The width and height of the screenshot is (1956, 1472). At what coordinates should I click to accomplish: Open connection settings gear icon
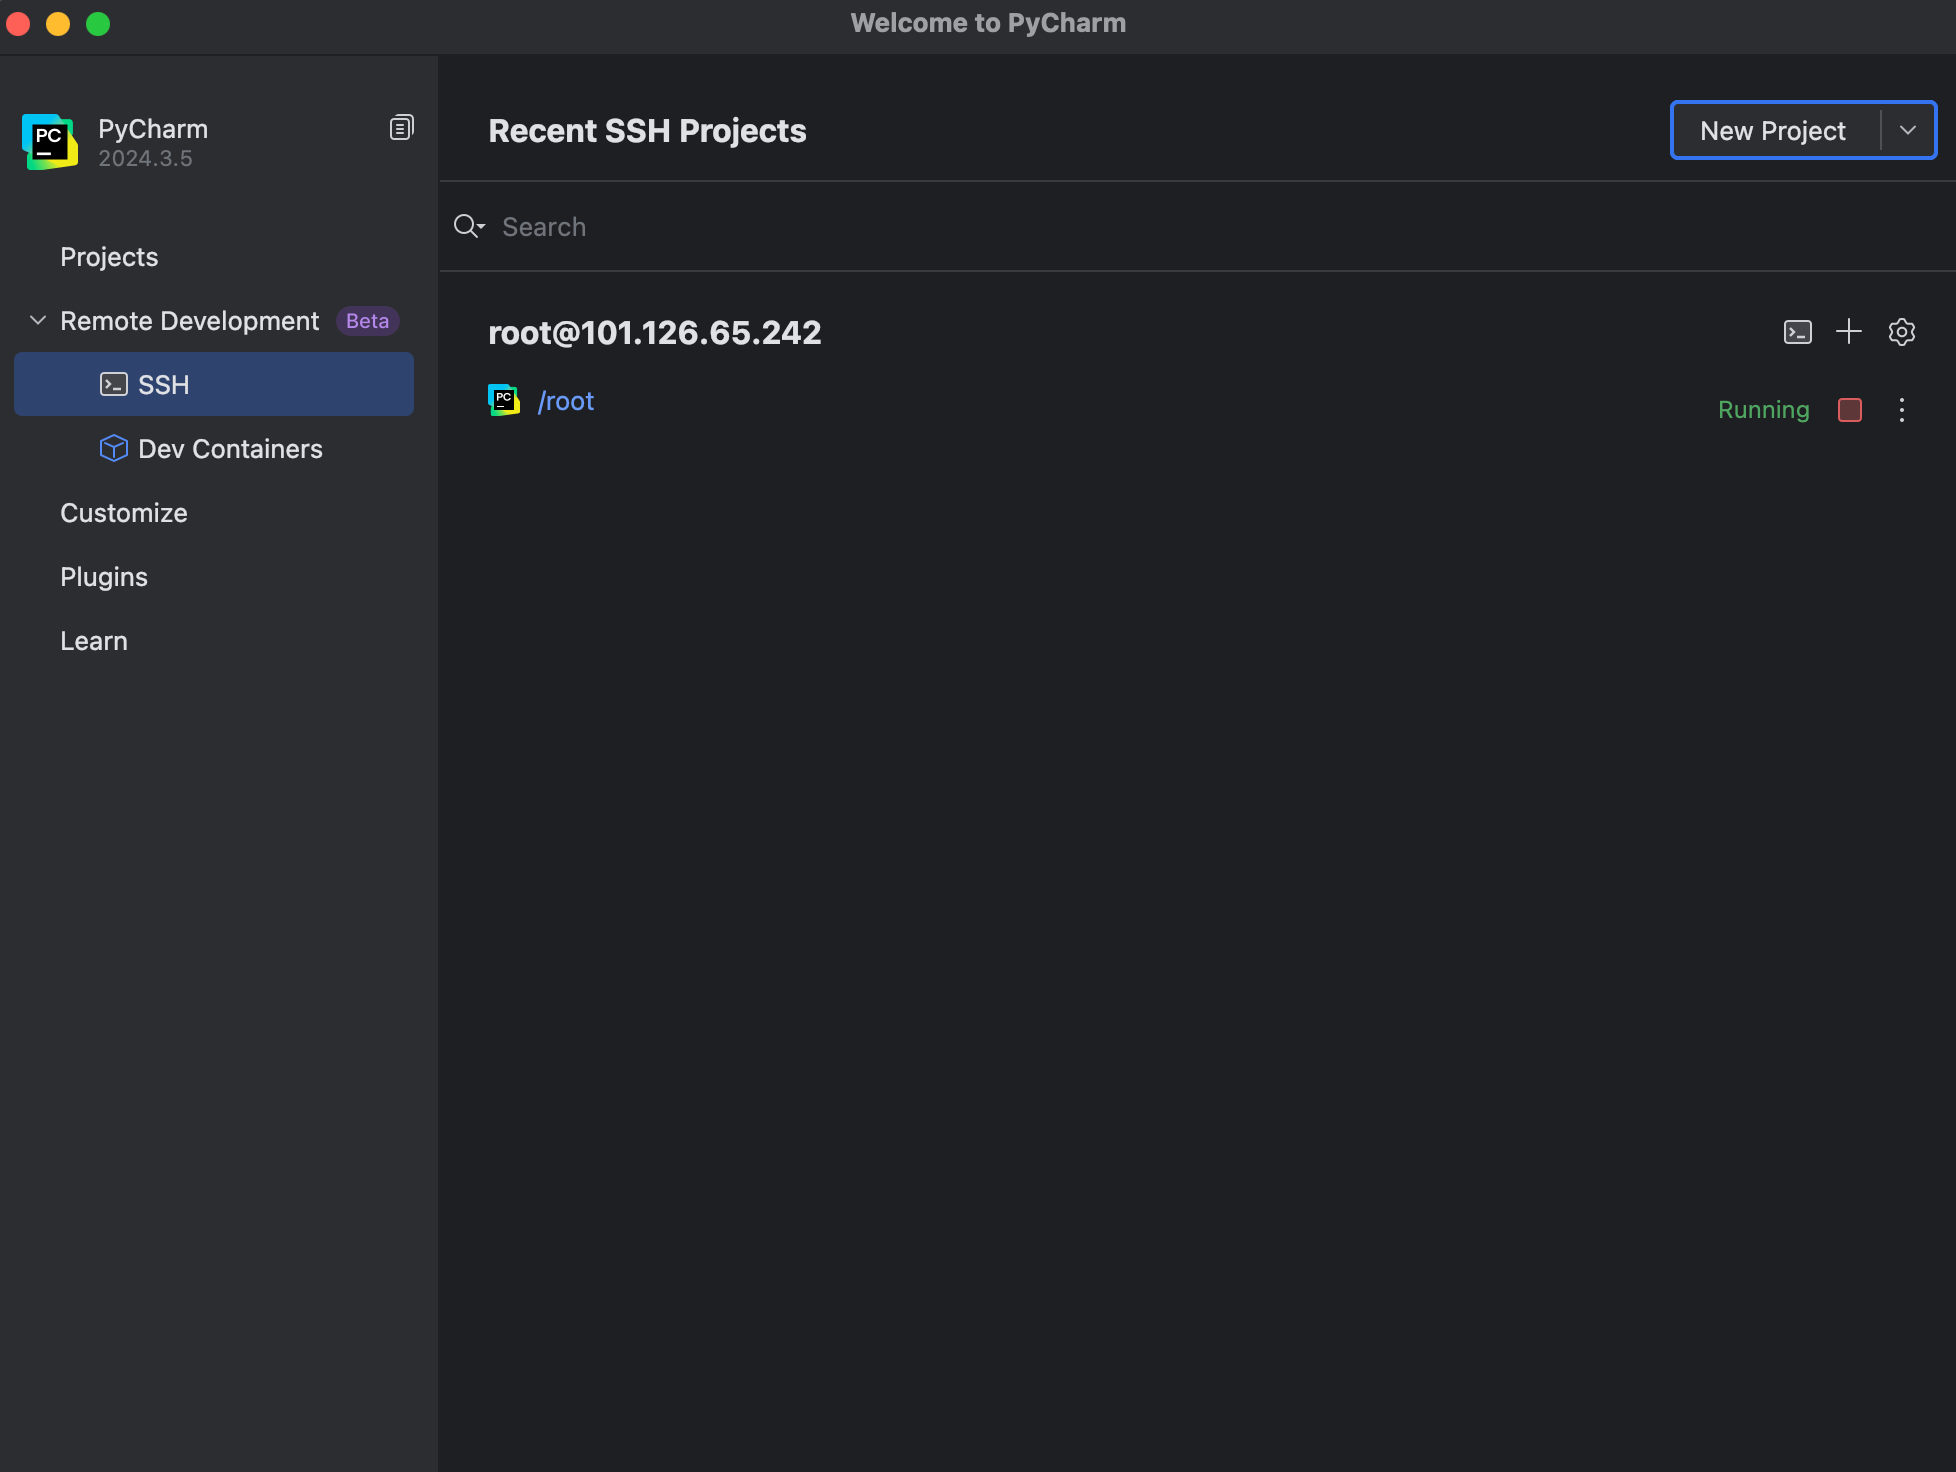(x=1901, y=332)
